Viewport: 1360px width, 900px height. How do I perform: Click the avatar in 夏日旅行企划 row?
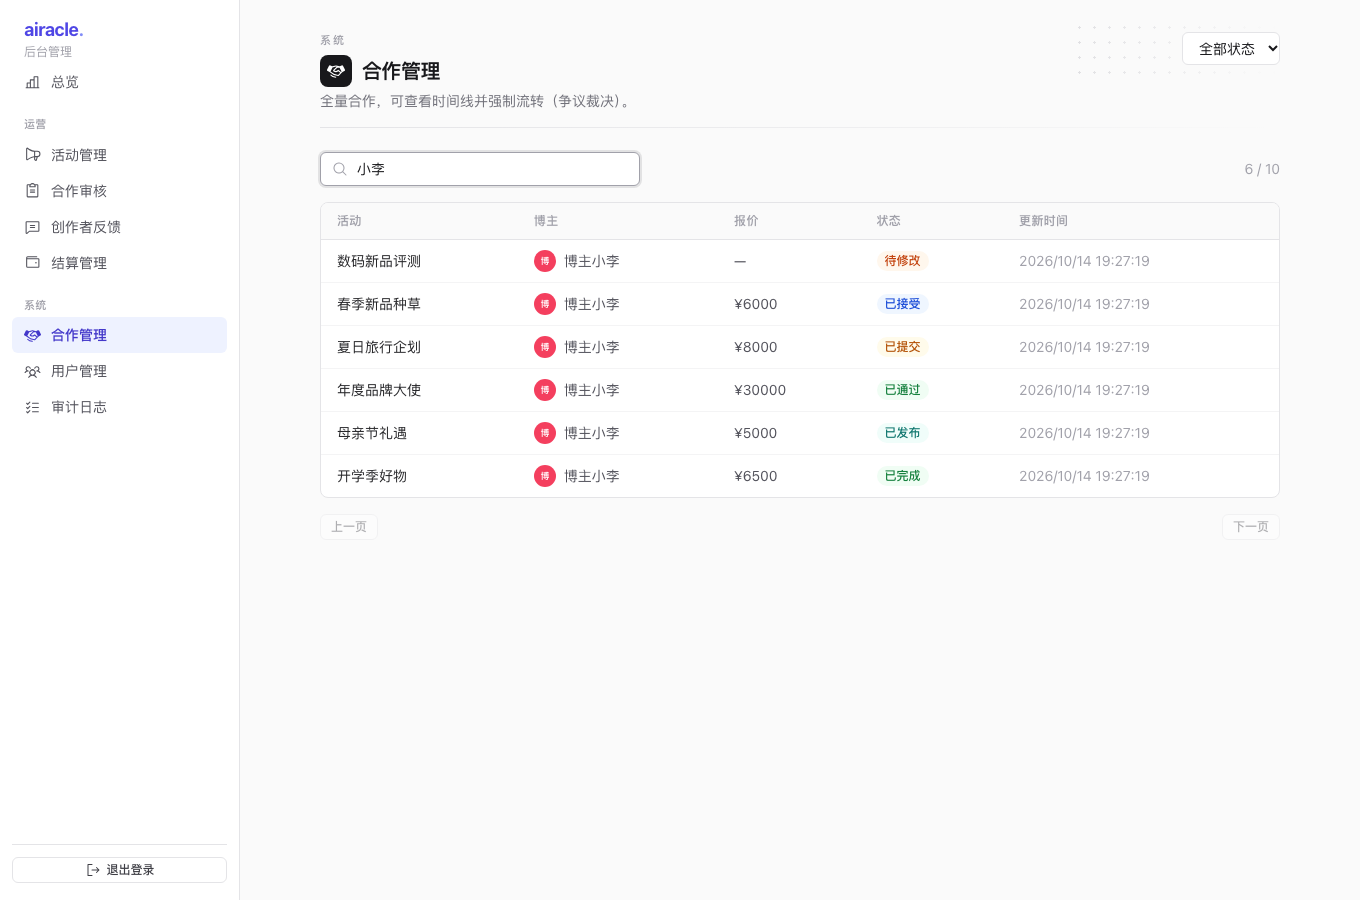point(545,347)
